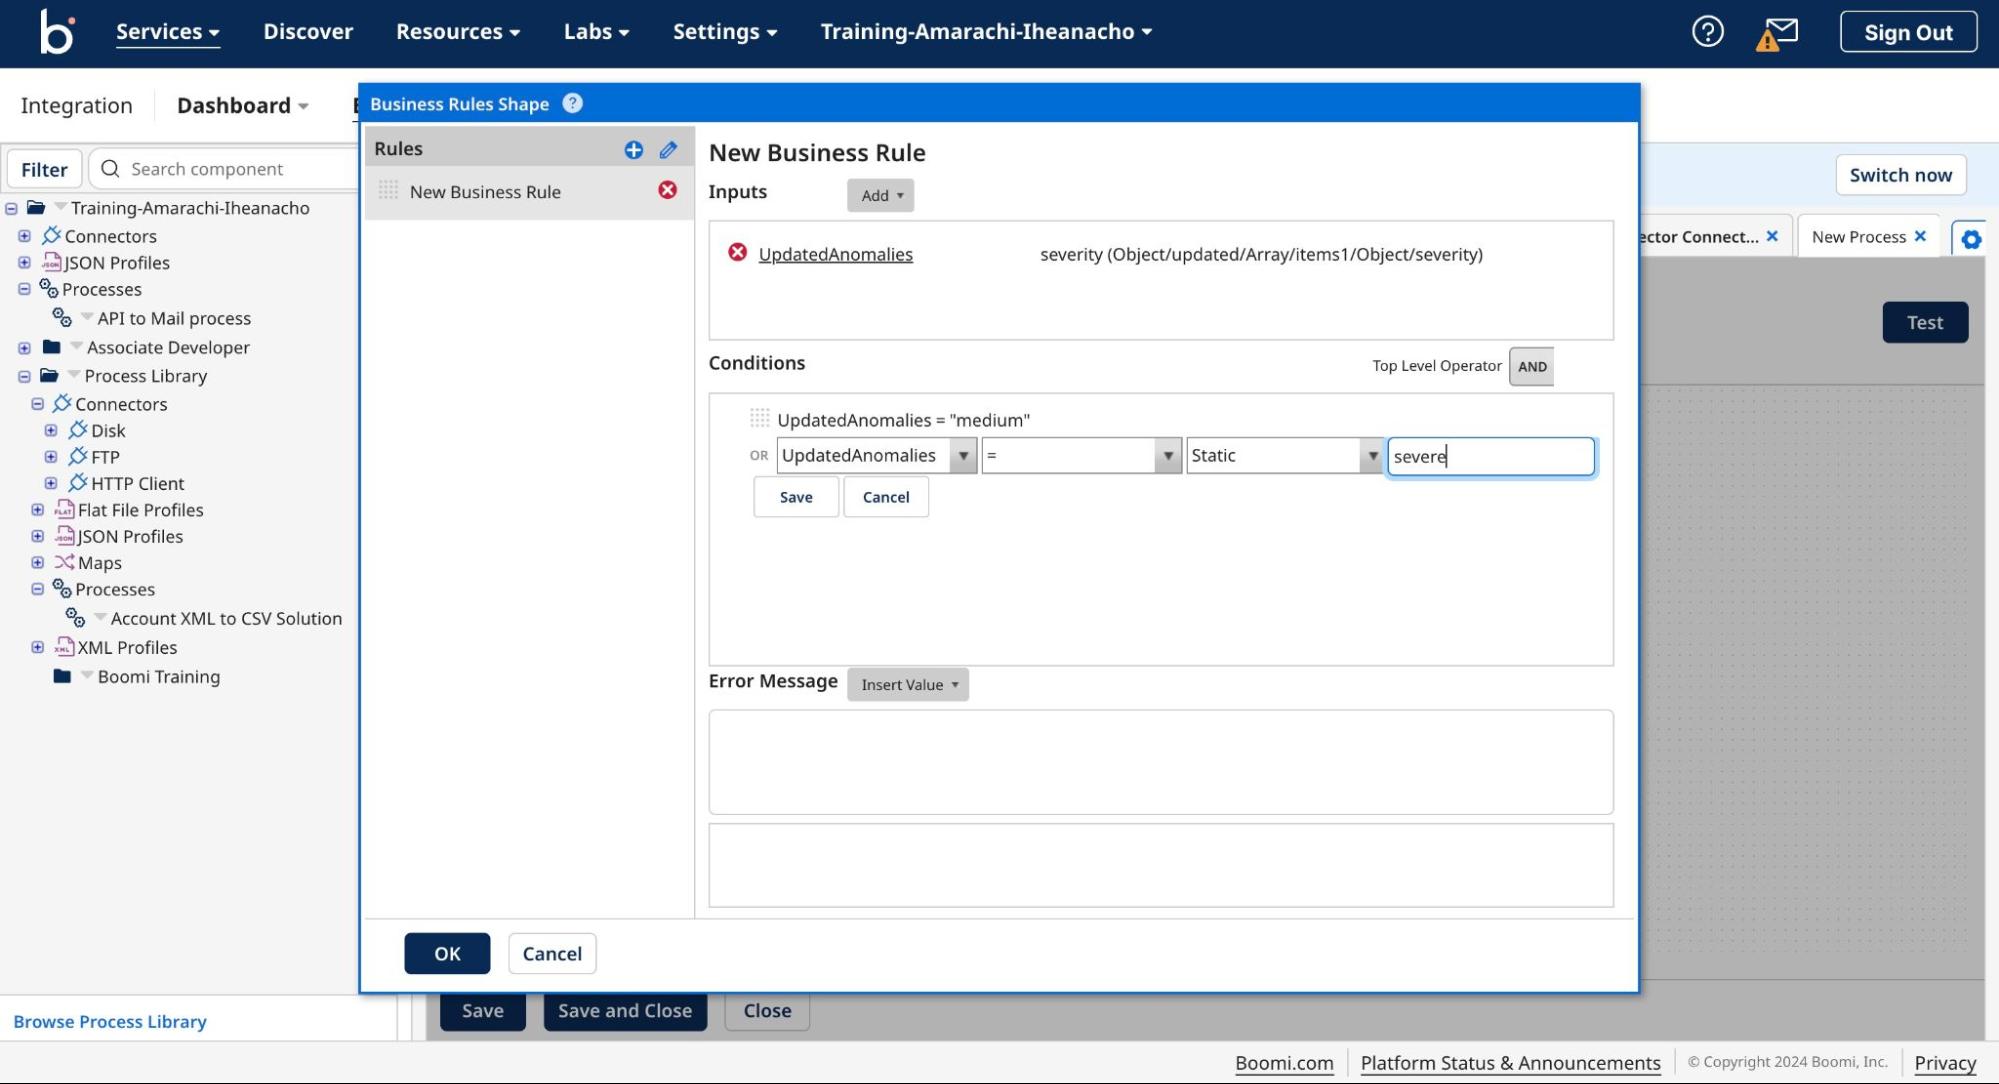Expand the UpdatedAnomalies field dropdown
Image resolution: width=1999 pixels, height=1084 pixels.
(x=961, y=455)
